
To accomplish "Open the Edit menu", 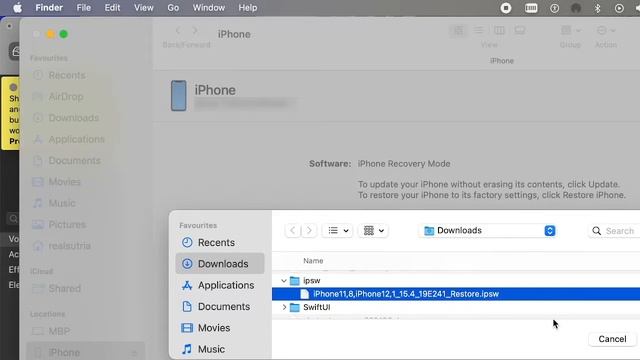I will point(112,8).
